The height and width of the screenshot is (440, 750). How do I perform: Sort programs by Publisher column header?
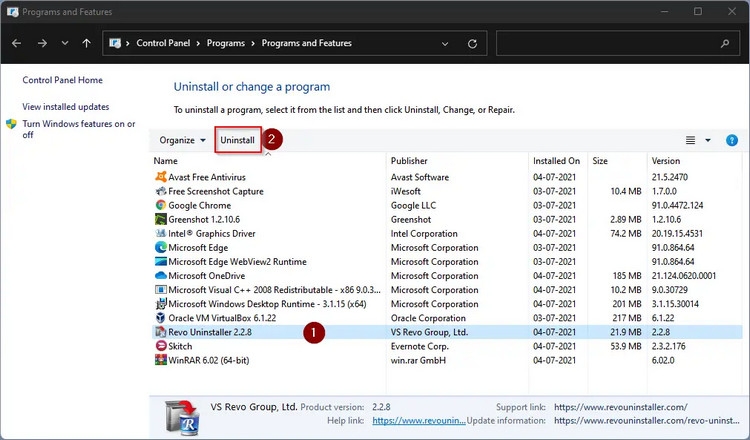(409, 160)
